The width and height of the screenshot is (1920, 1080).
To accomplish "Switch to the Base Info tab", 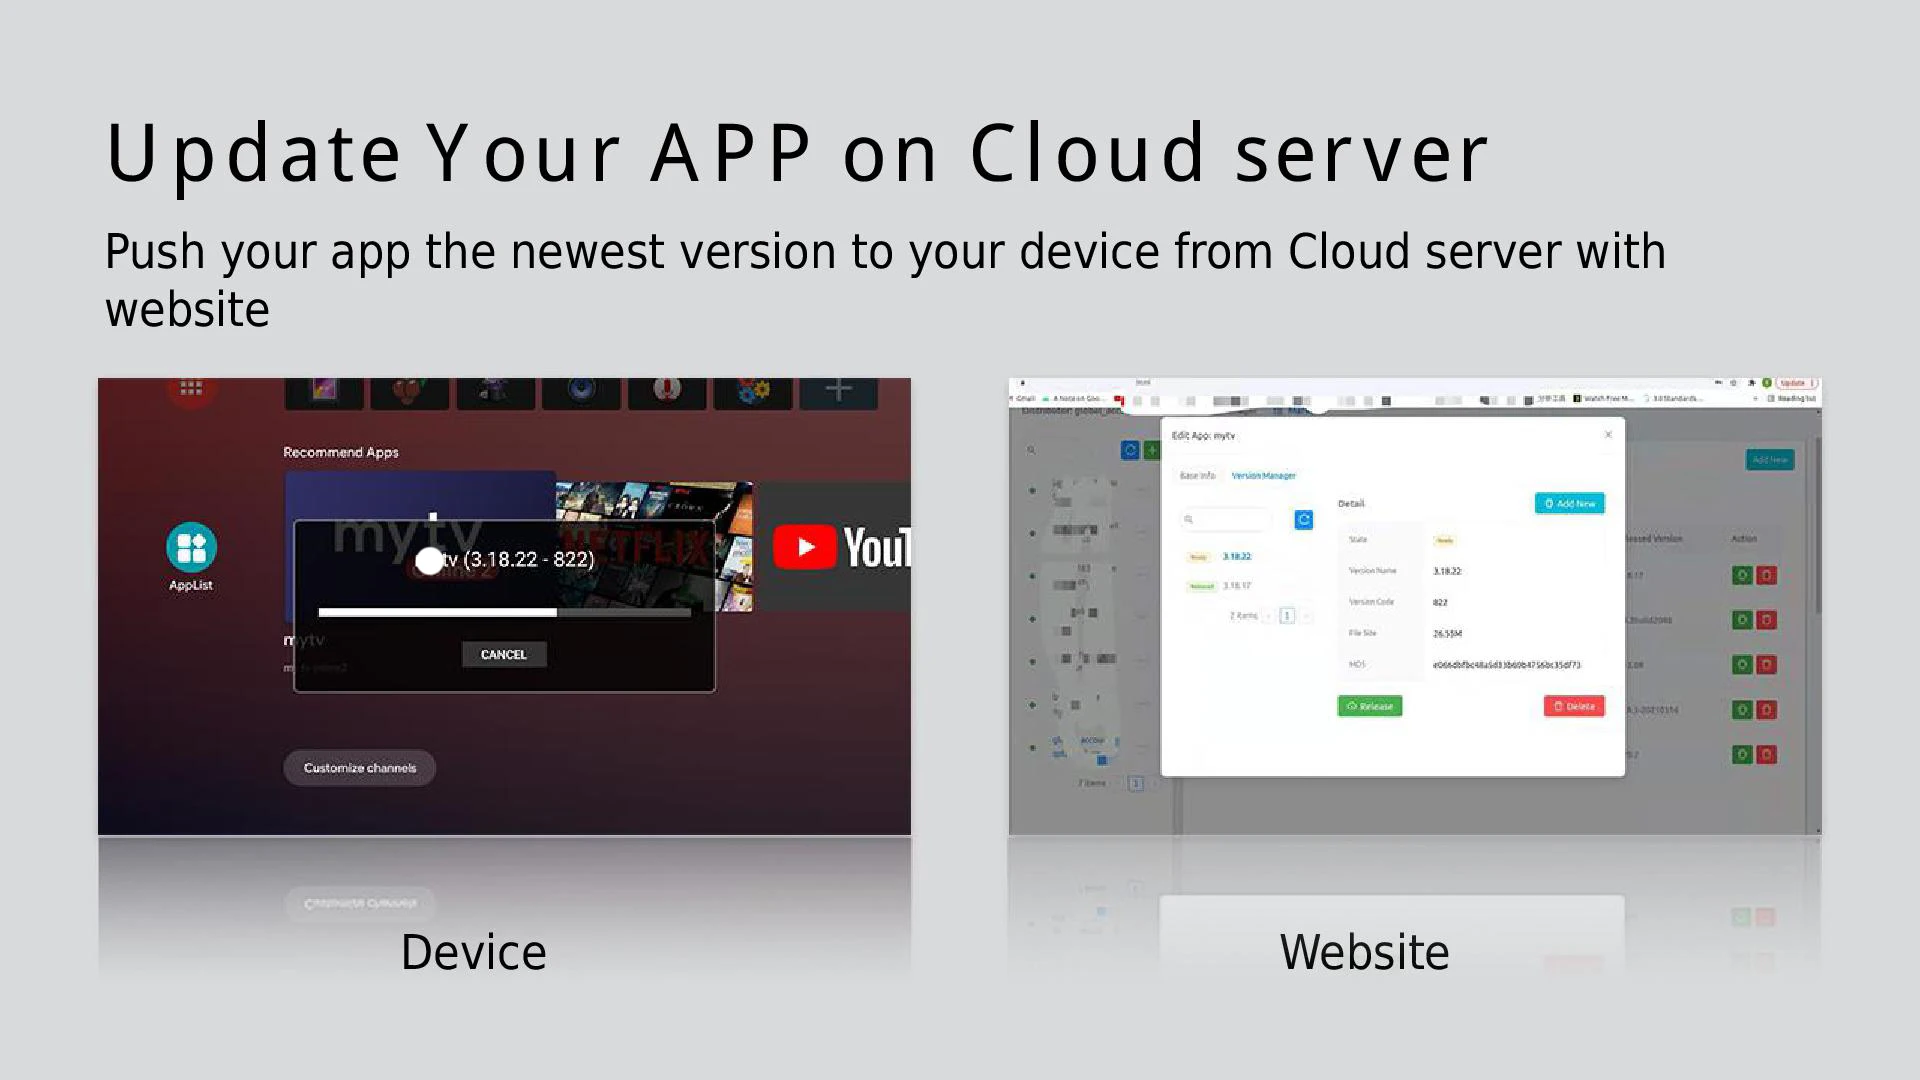I will point(1197,476).
